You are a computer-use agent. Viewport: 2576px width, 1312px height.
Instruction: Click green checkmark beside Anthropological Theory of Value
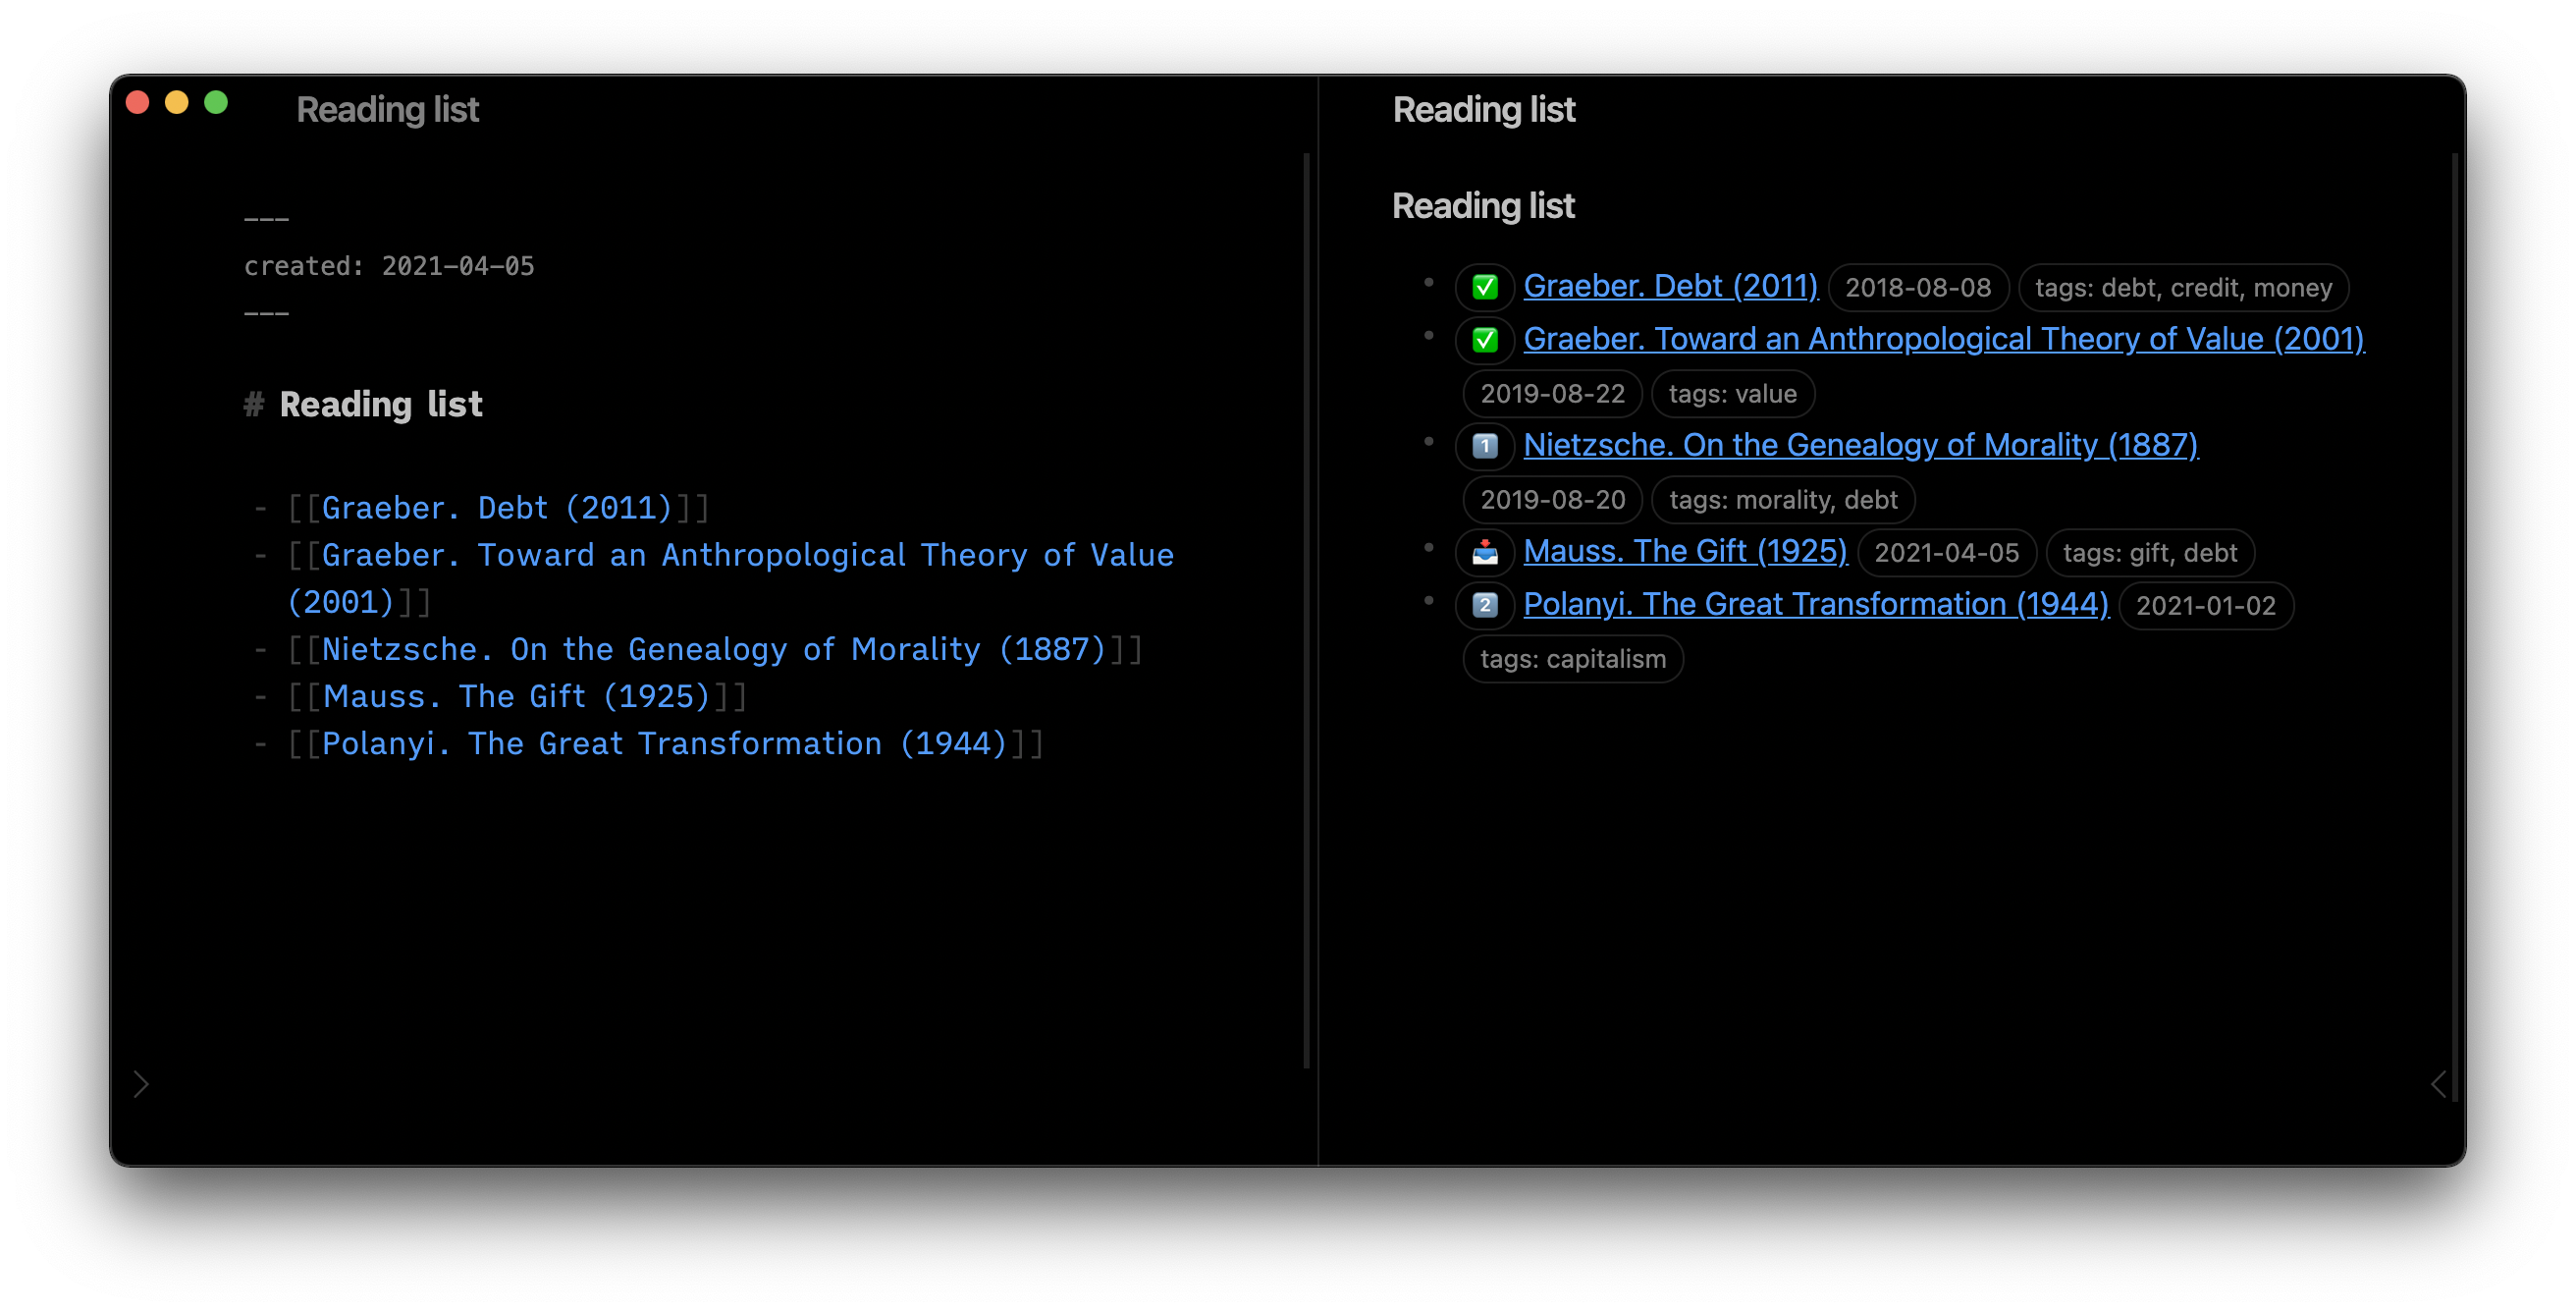1484,341
